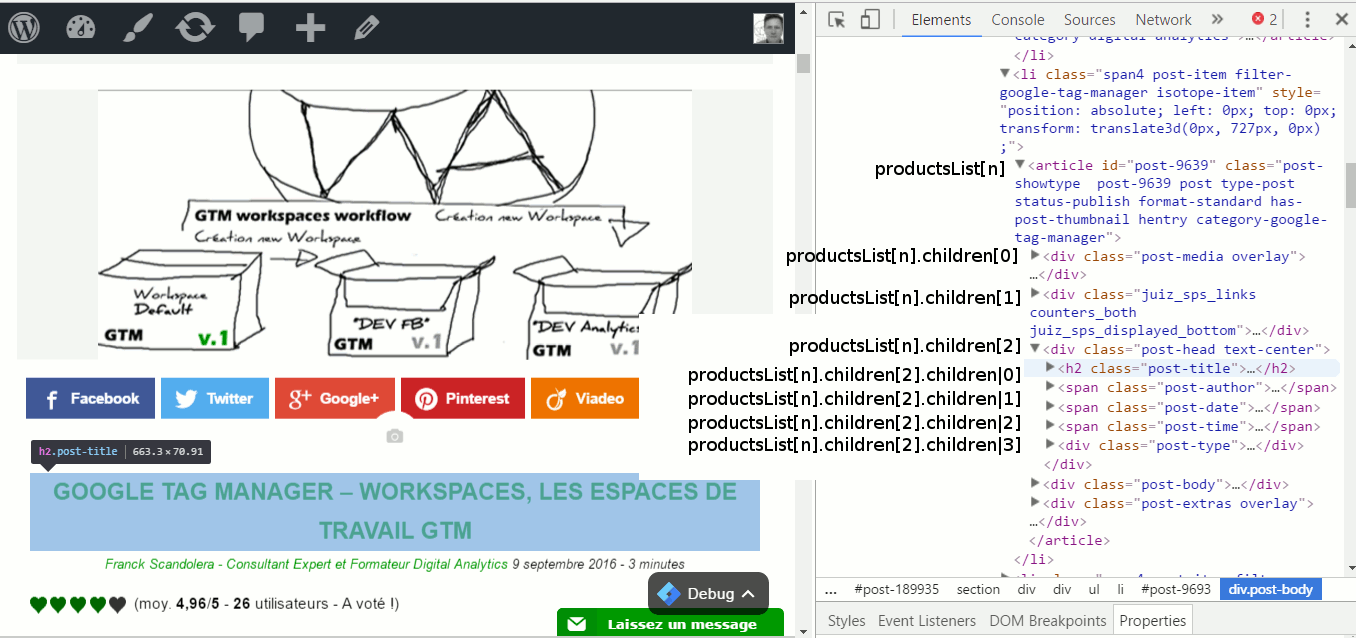Click the fifth grey rating heart
Viewport: 1356px width, 638px height.
tap(117, 604)
